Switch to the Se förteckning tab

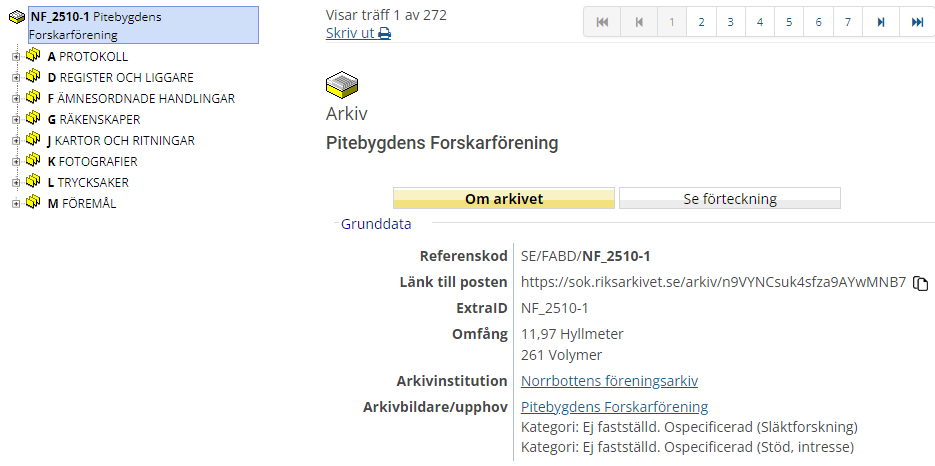point(729,199)
